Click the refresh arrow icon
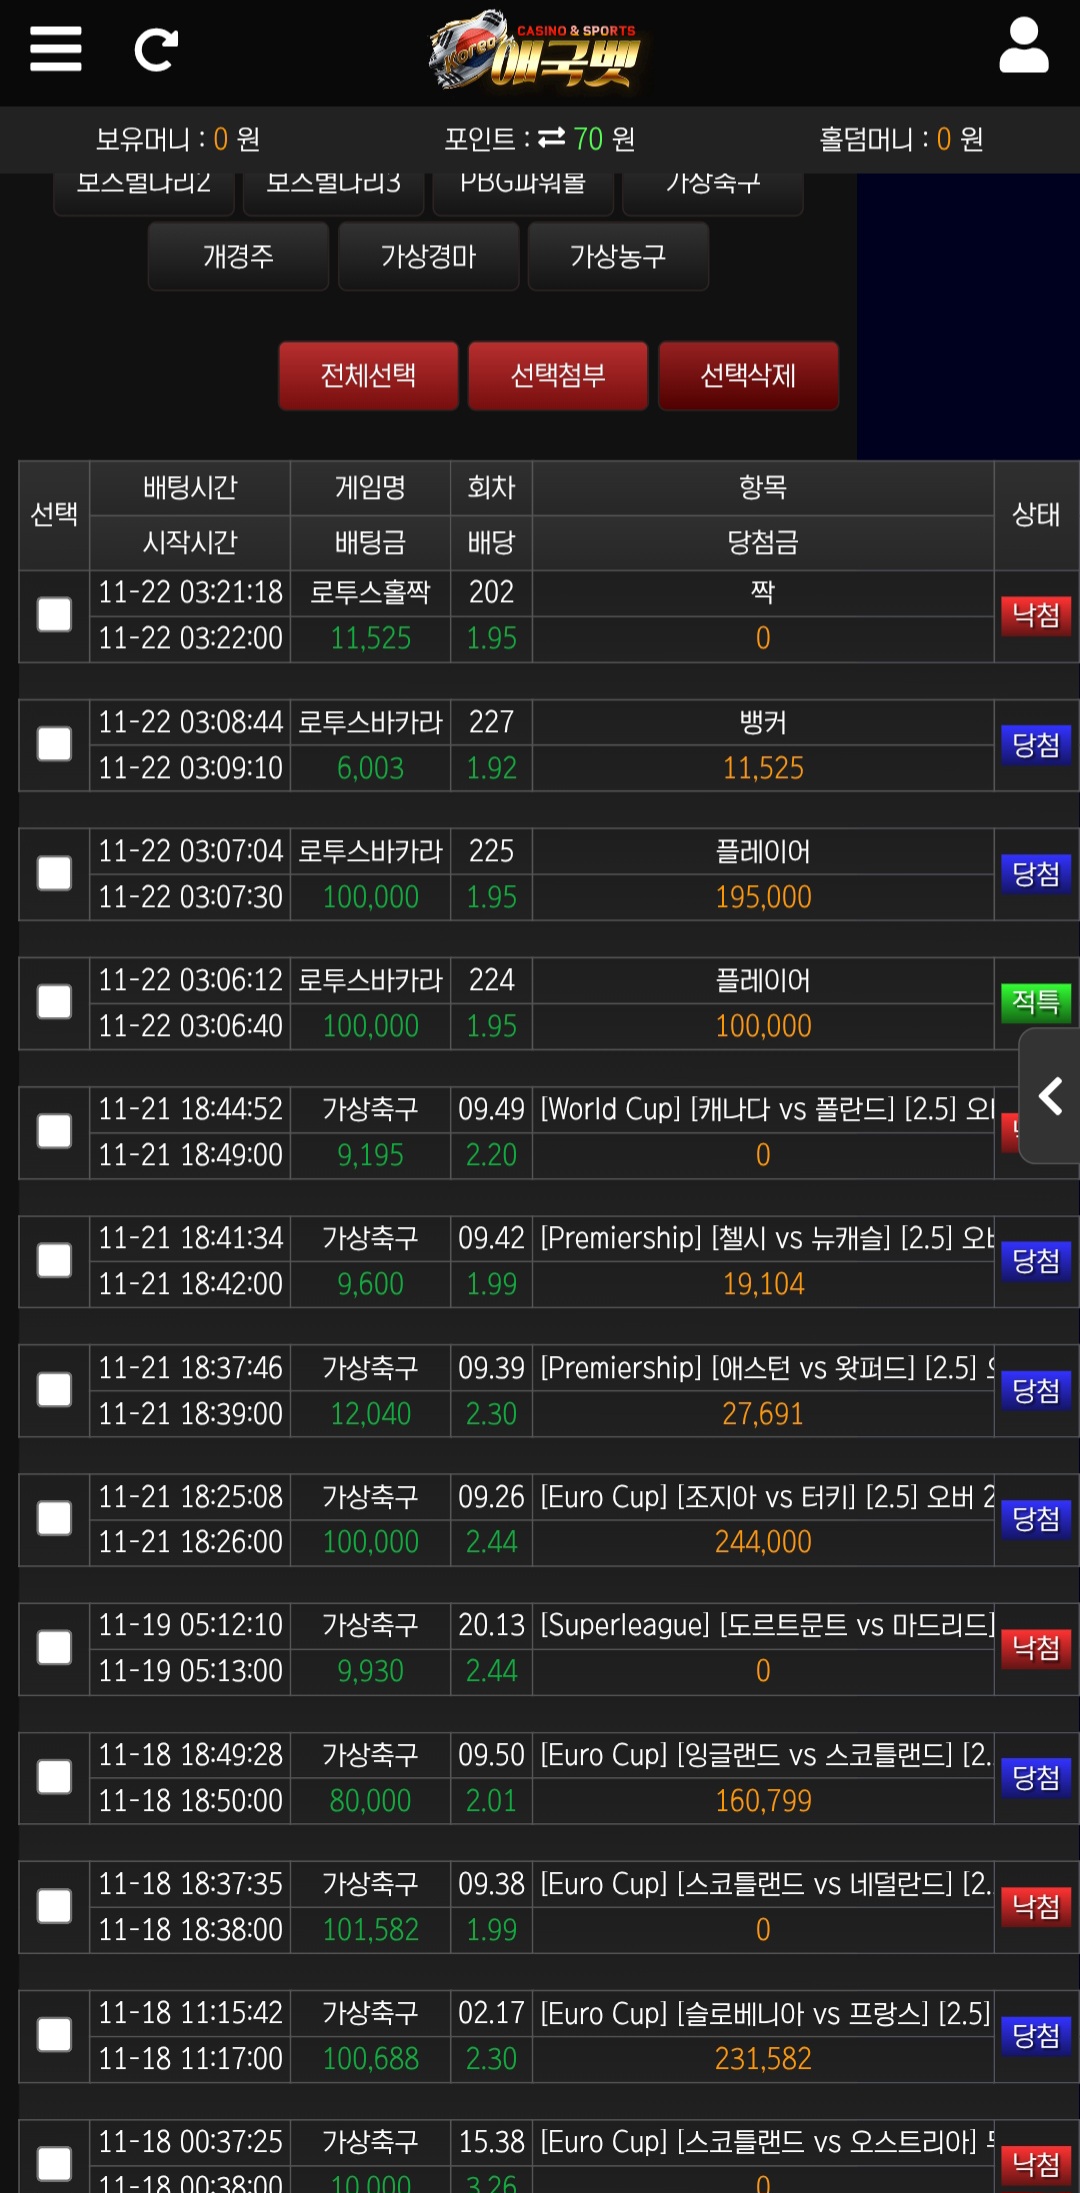 (x=156, y=49)
